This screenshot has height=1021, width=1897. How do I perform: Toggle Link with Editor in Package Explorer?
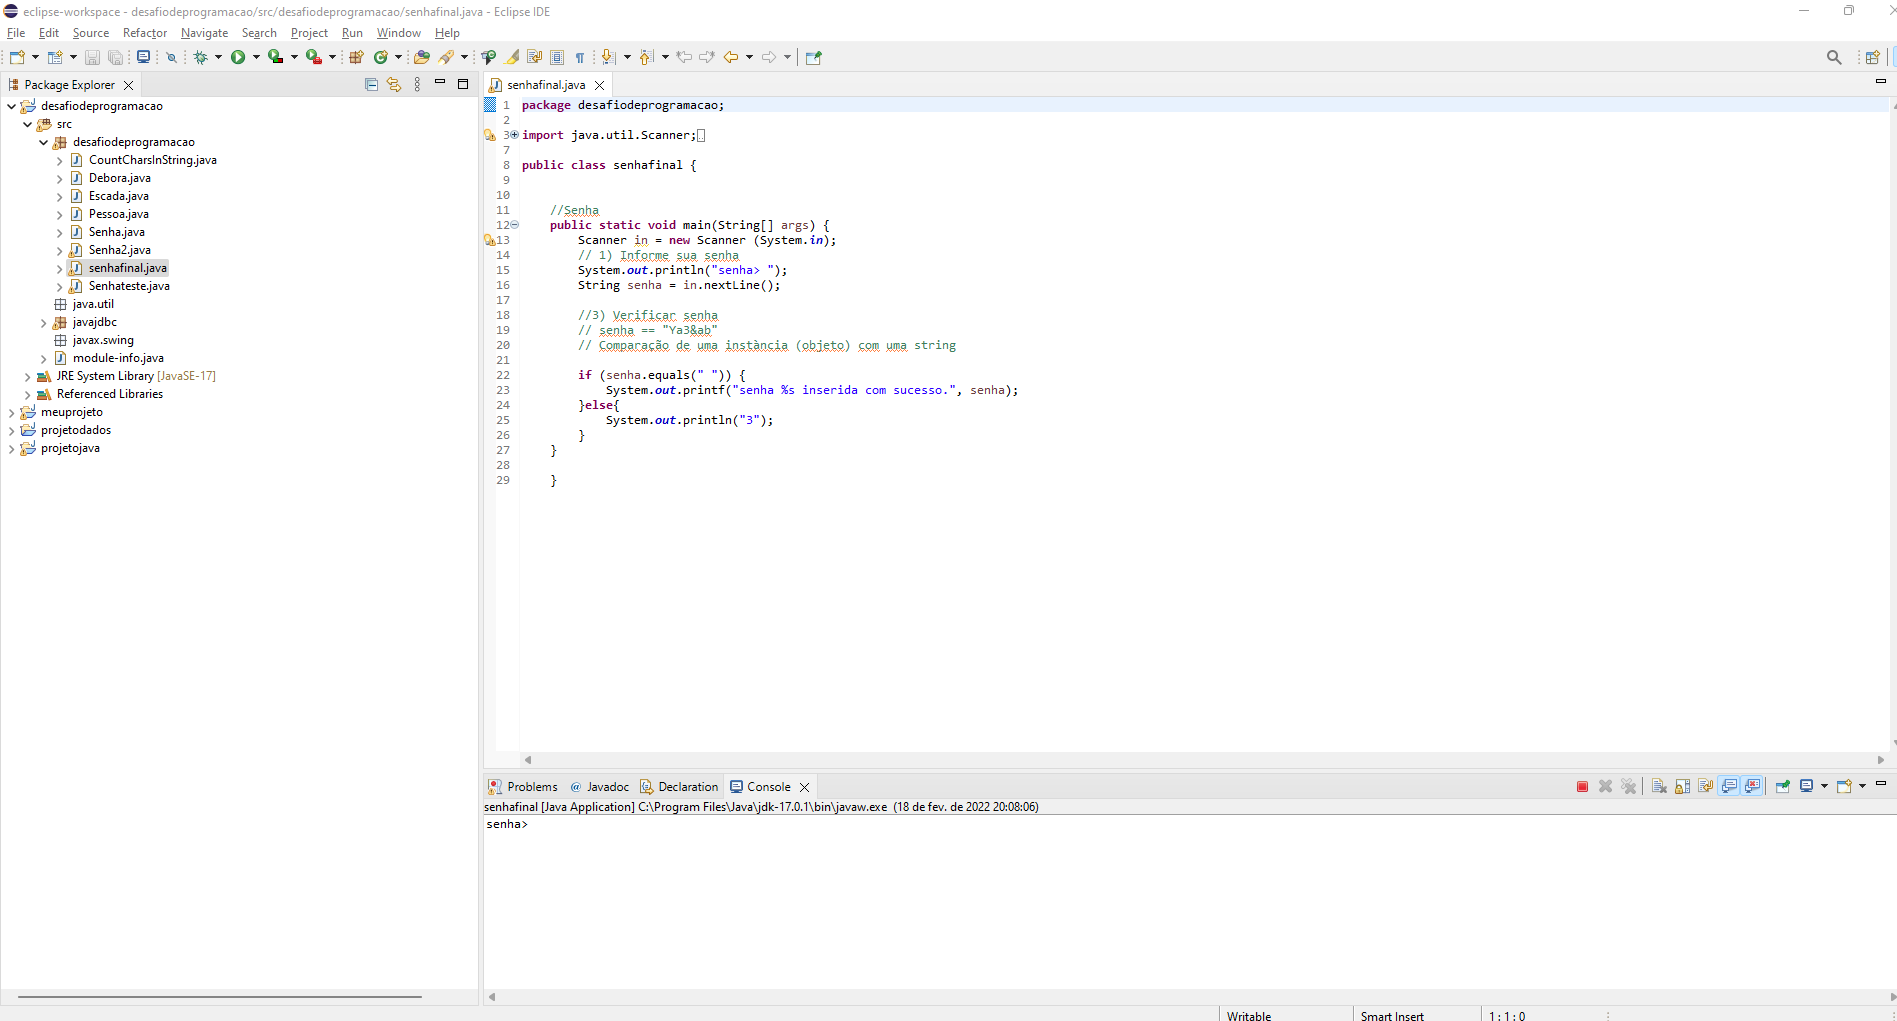click(x=394, y=85)
